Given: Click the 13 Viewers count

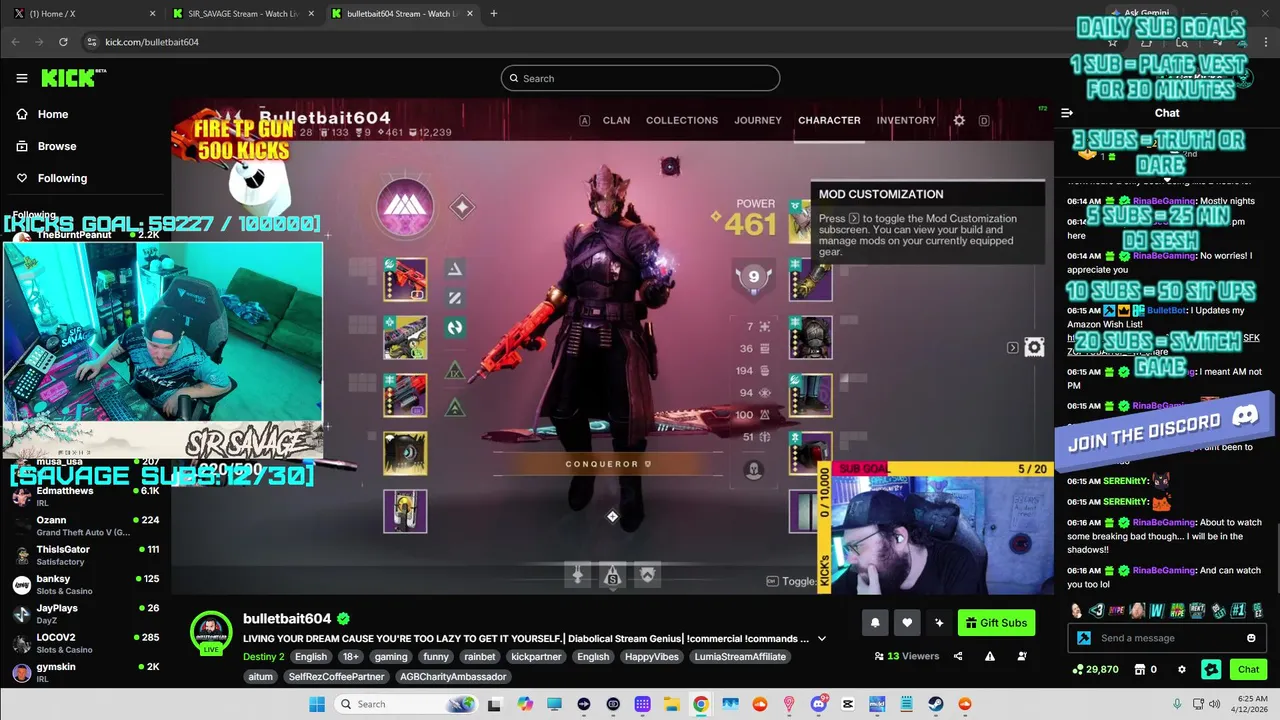Looking at the screenshot, I should point(906,656).
